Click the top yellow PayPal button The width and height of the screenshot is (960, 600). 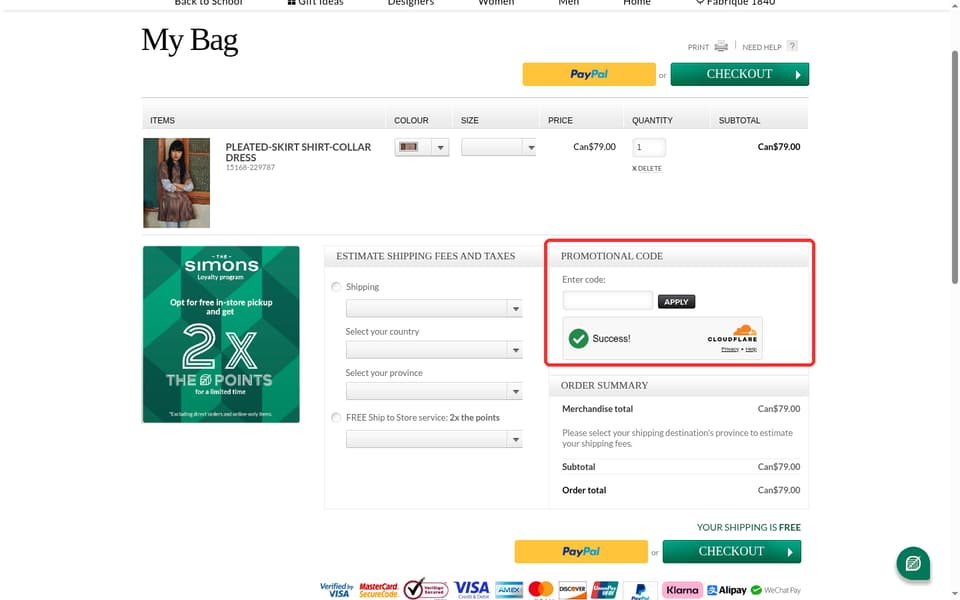pyautogui.click(x=589, y=74)
